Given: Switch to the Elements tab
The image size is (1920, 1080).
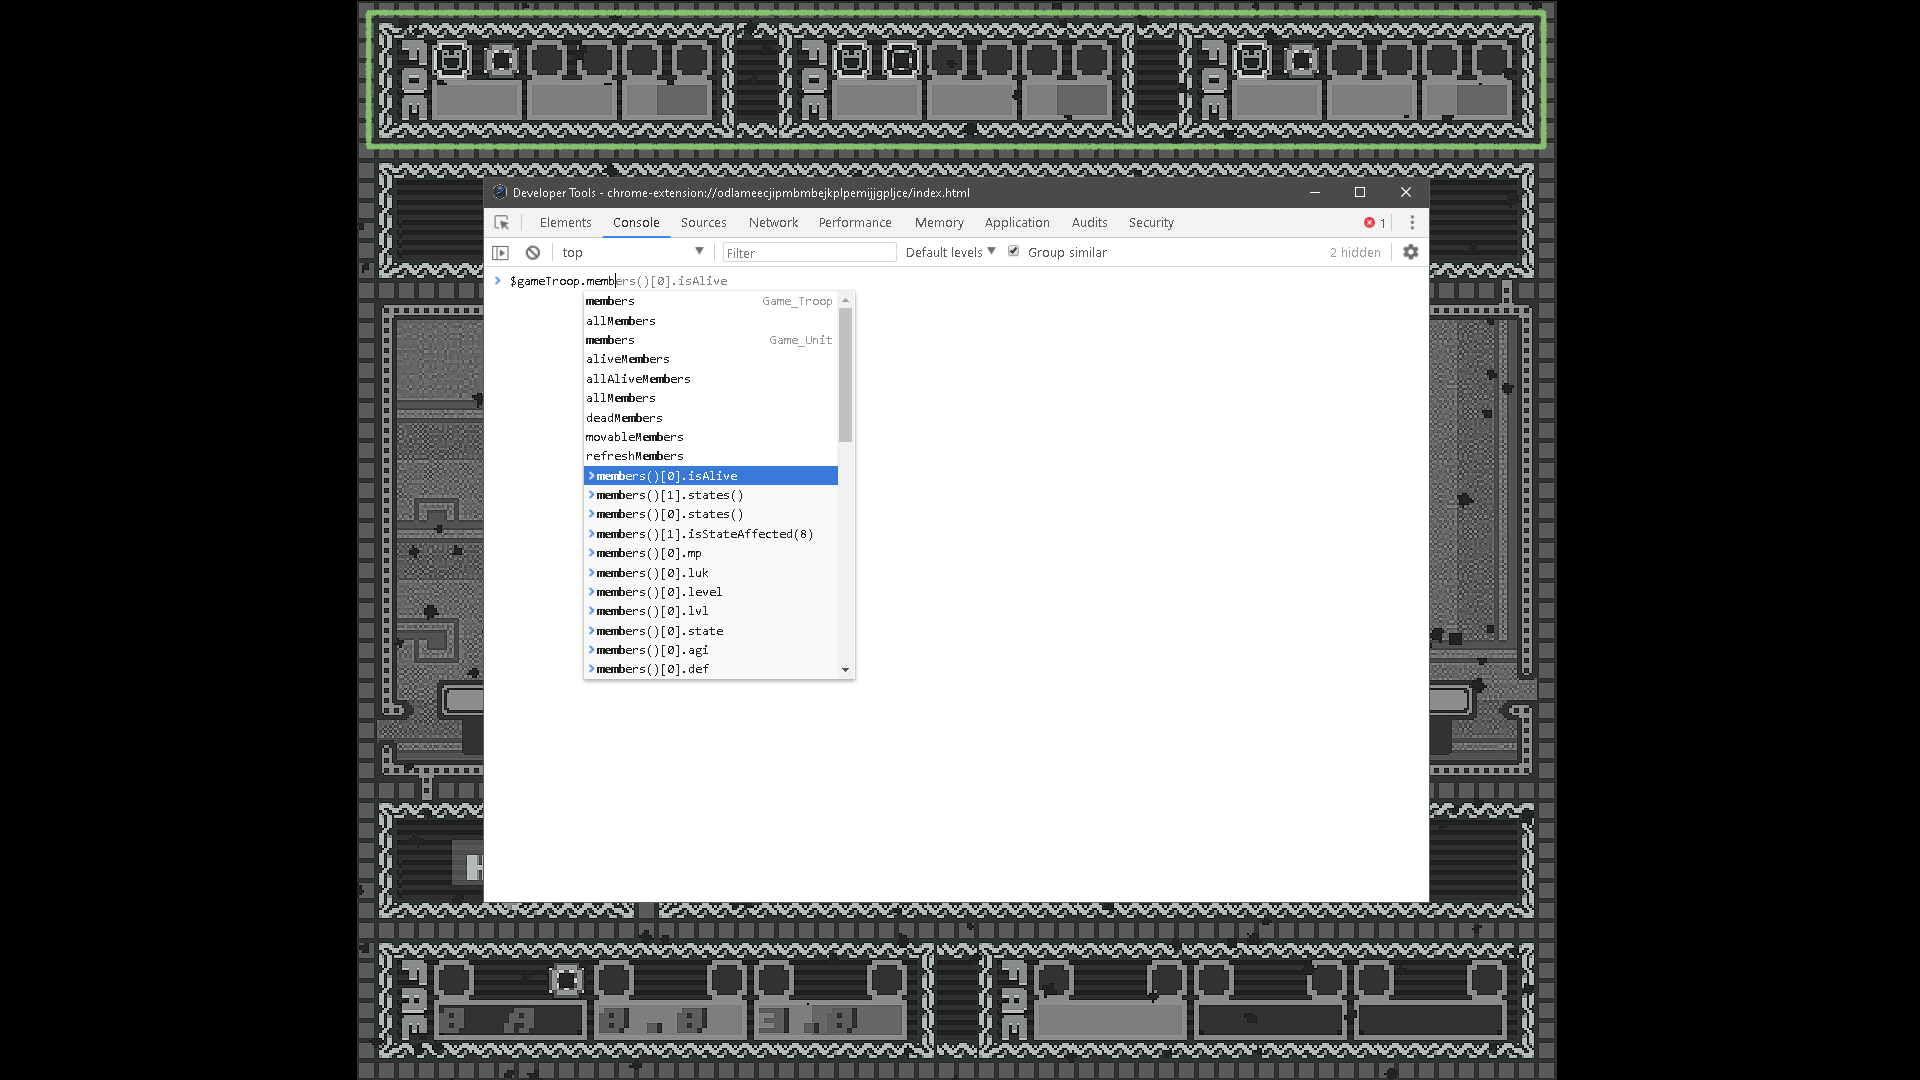Looking at the screenshot, I should point(565,223).
